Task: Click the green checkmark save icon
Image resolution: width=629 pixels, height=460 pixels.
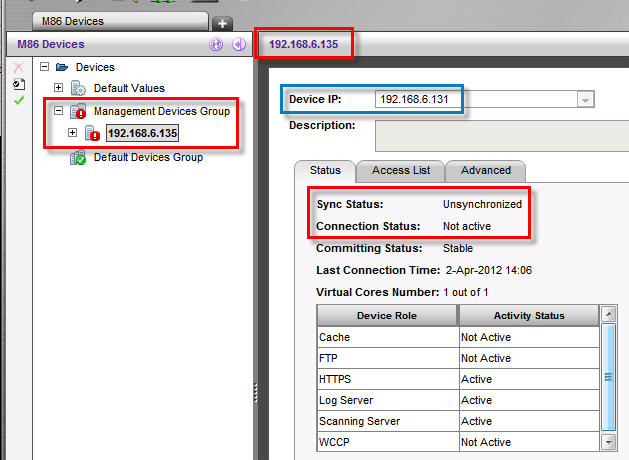Action: click(x=18, y=101)
